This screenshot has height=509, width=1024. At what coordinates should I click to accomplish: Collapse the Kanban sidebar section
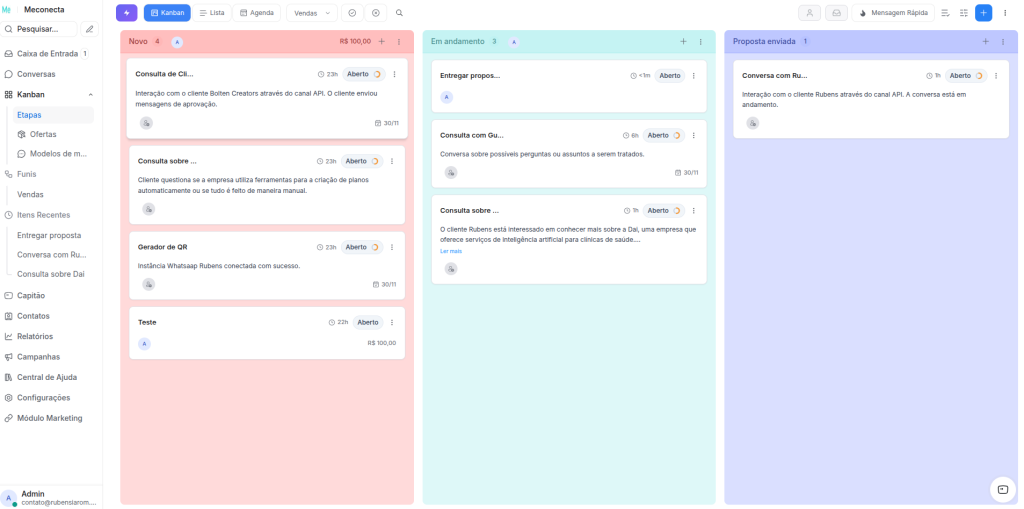point(91,94)
